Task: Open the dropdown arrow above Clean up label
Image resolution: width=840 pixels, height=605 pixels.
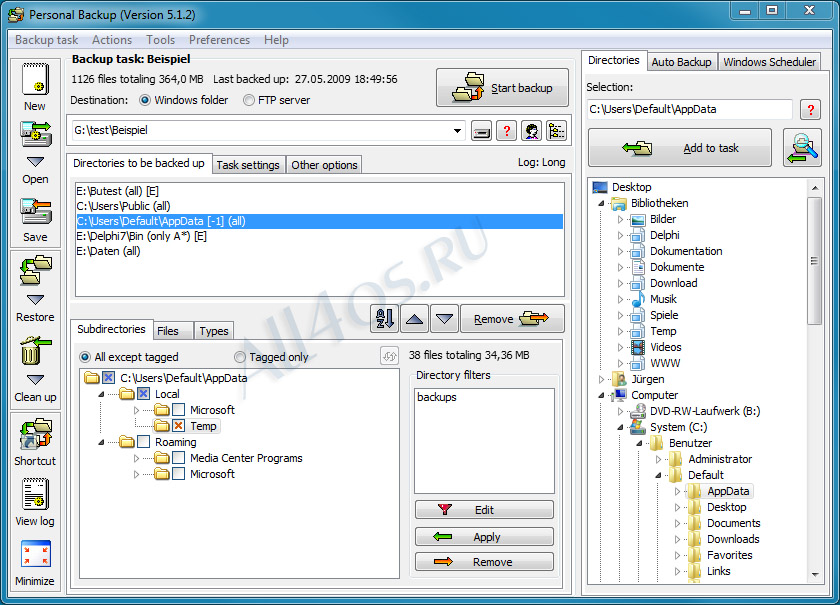Action: click(35, 379)
